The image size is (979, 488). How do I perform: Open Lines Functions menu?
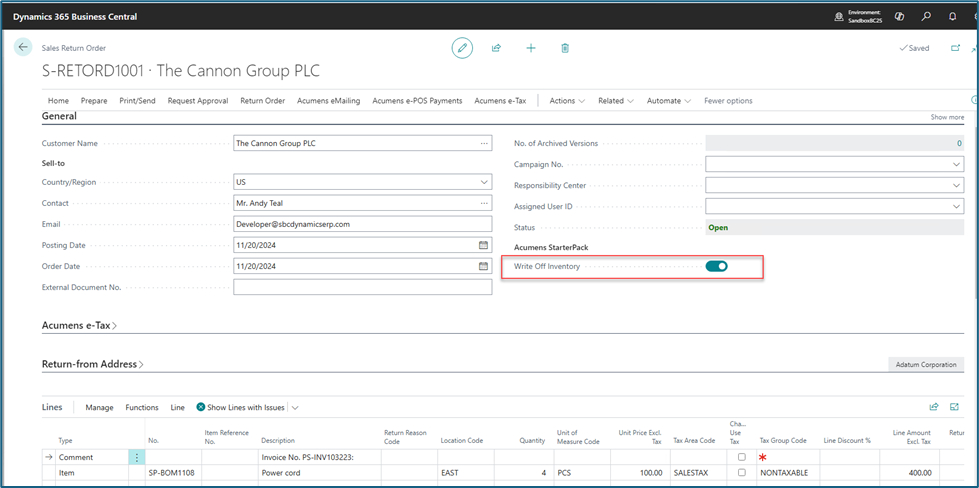tap(142, 407)
